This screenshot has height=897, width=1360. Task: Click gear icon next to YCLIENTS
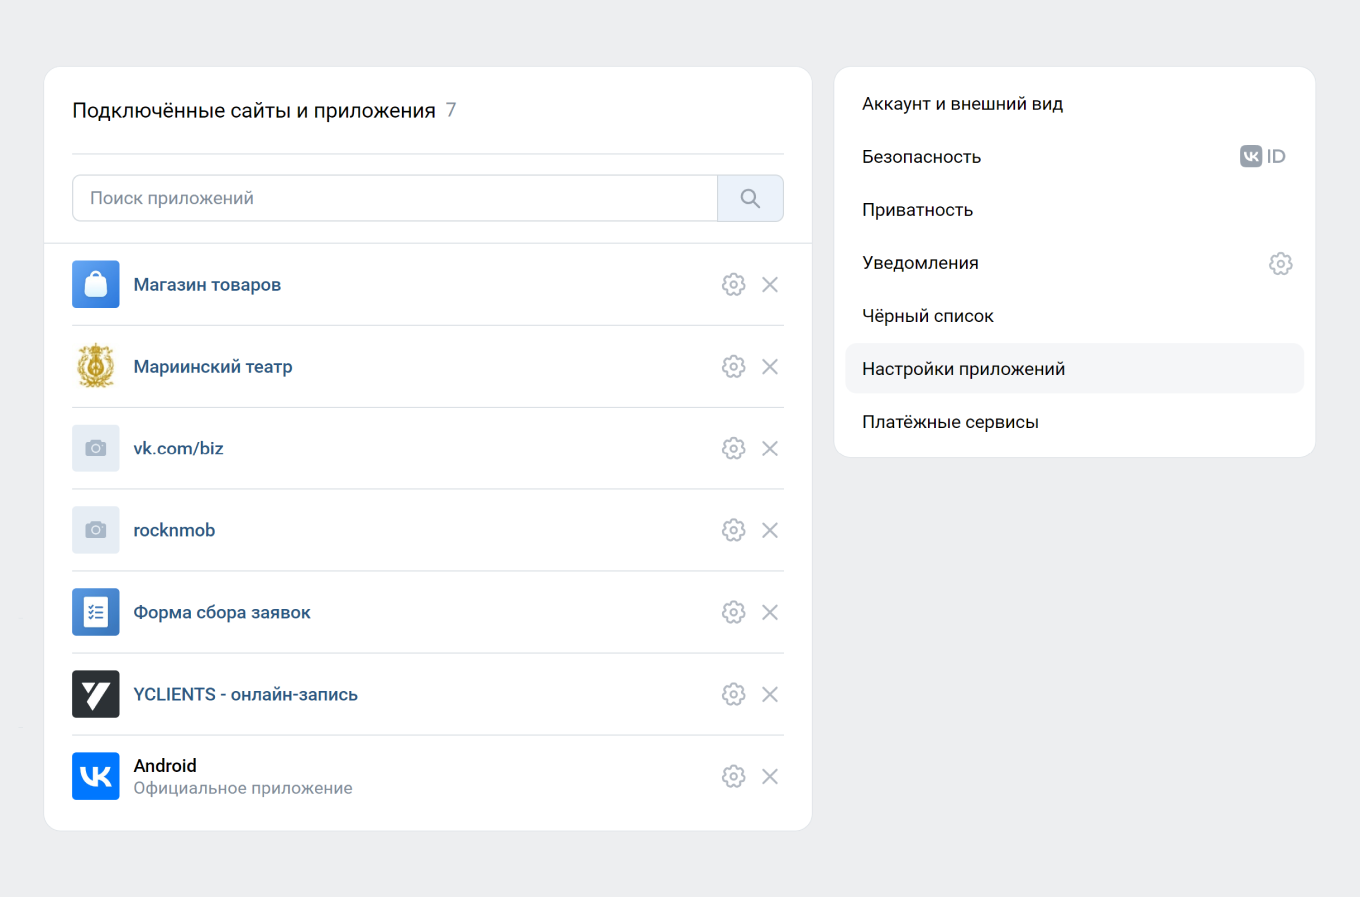point(733,695)
